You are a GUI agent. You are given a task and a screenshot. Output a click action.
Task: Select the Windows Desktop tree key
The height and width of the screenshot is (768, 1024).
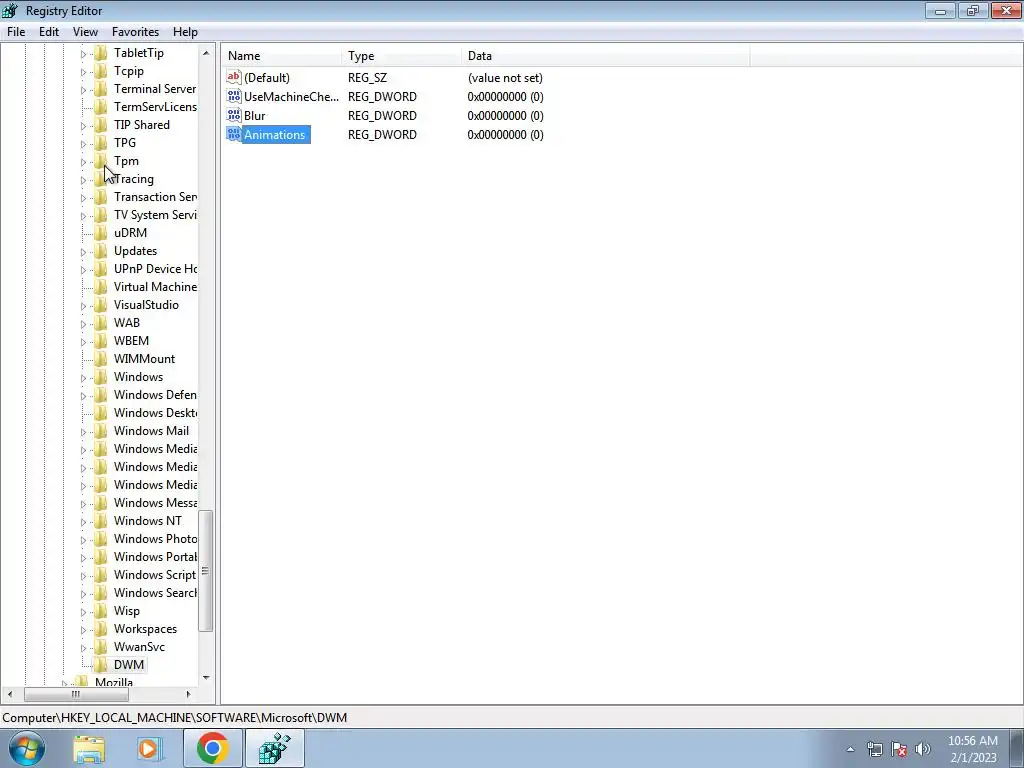pos(155,413)
